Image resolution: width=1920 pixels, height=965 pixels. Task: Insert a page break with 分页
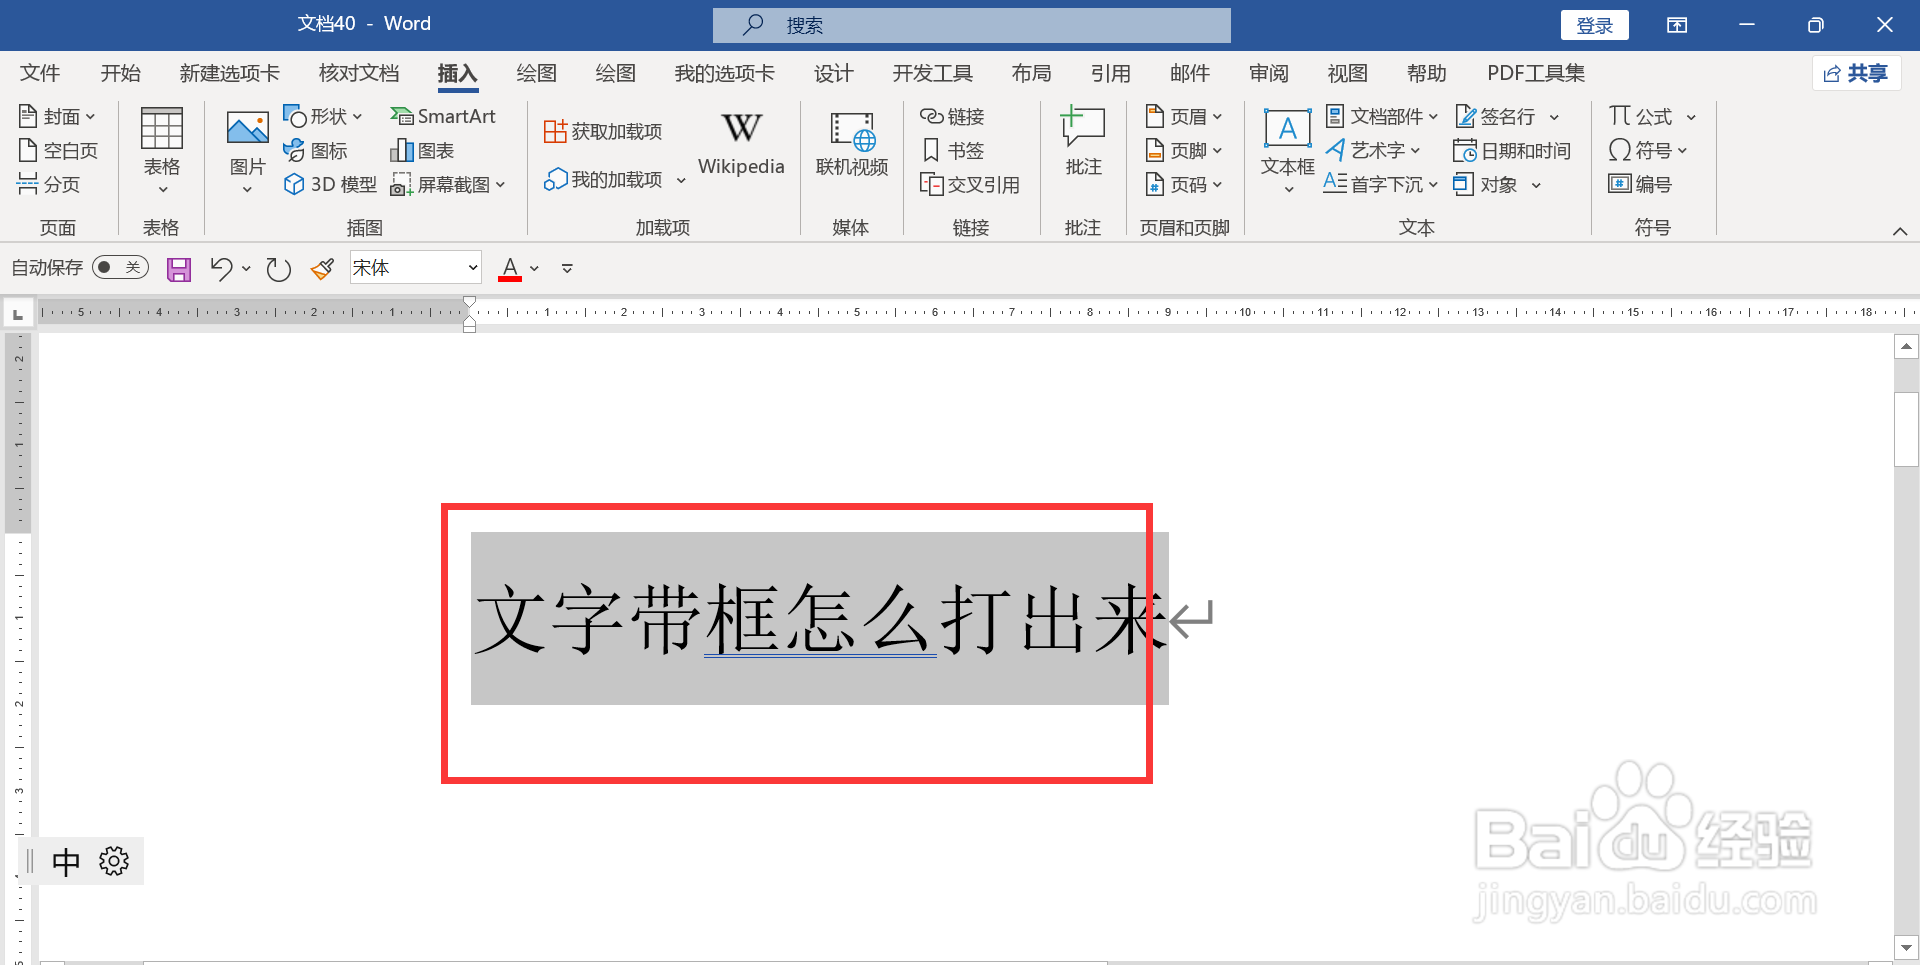point(49,185)
